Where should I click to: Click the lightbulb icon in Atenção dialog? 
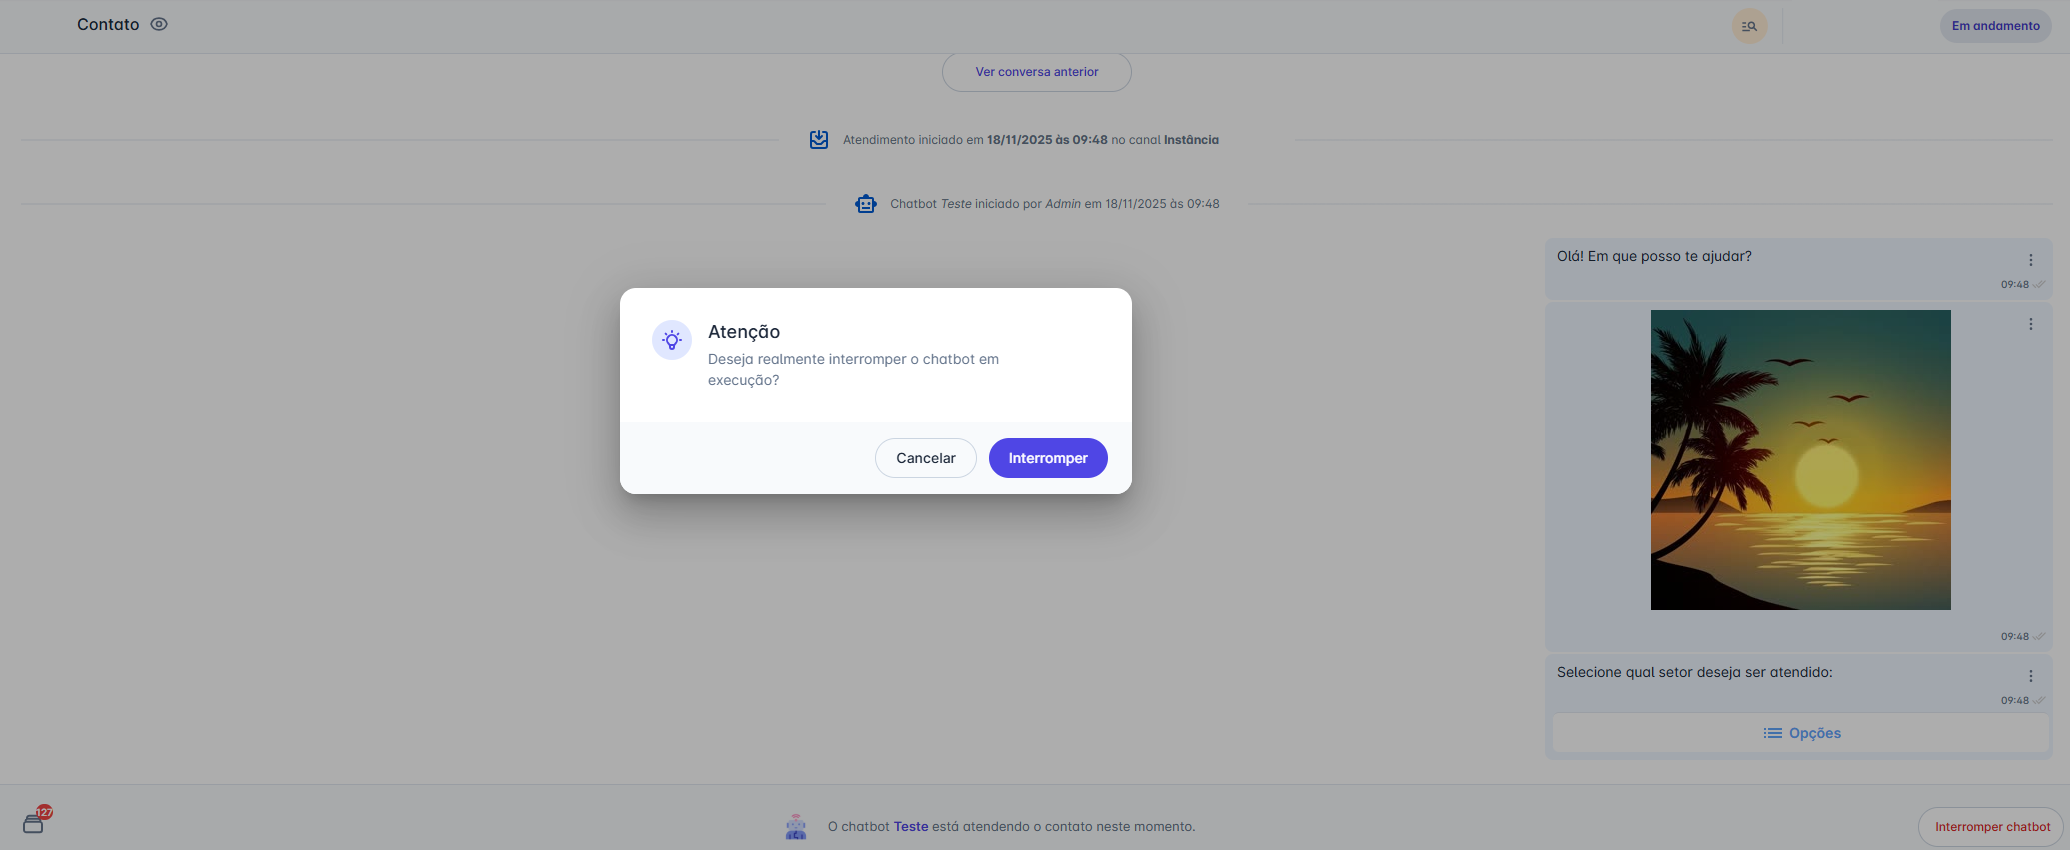pyautogui.click(x=672, y=340)
